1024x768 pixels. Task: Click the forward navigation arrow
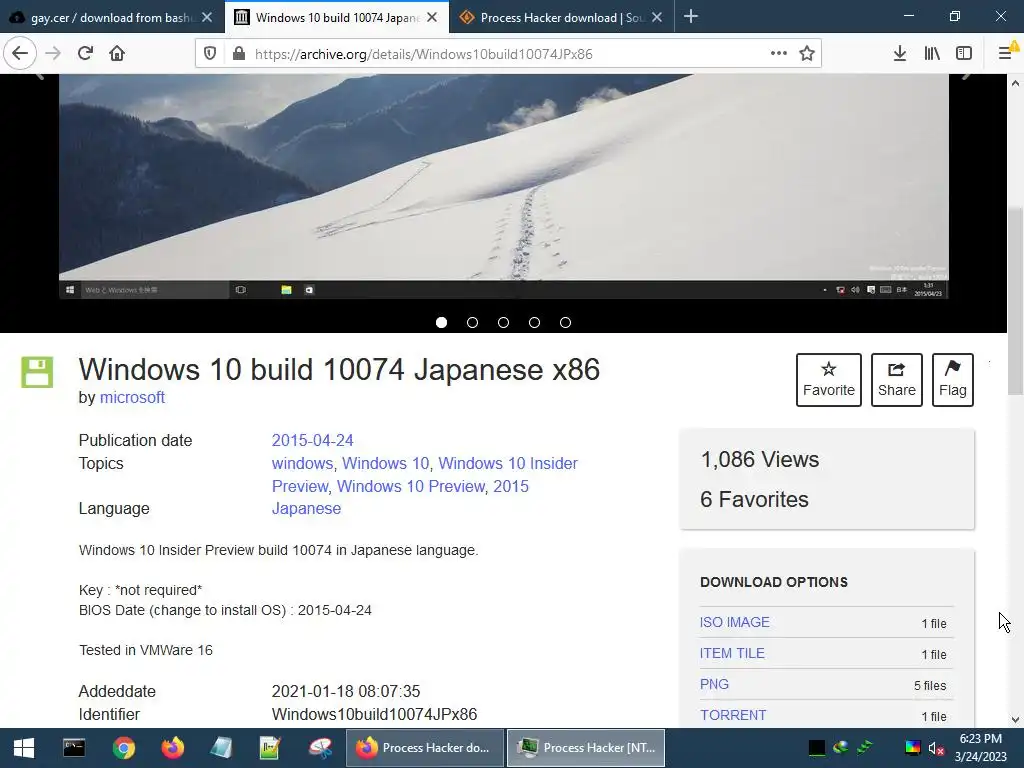coord(53,53)
